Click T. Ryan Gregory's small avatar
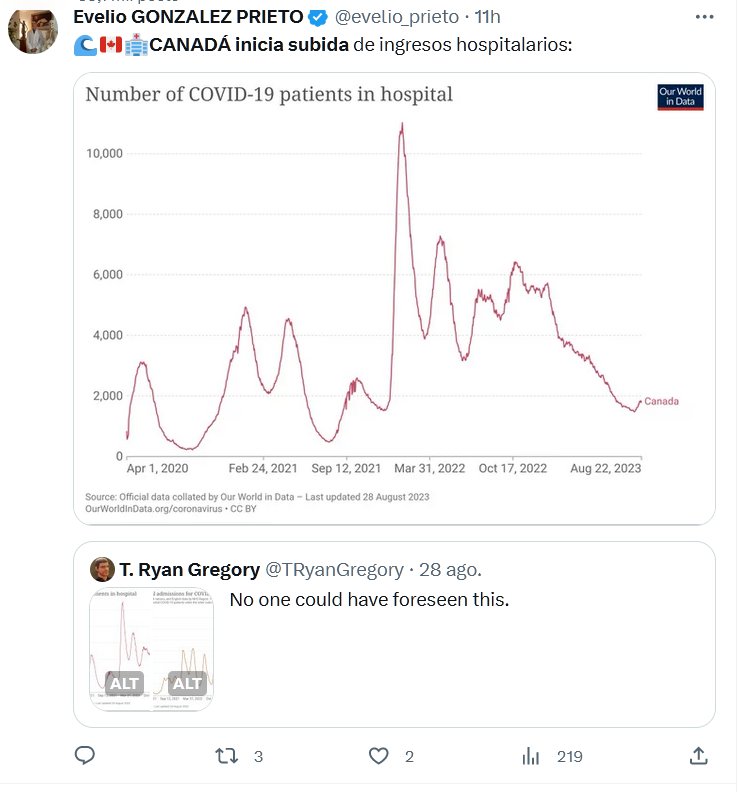The width and height of the screenshot is (738, 792). (101, 570)
